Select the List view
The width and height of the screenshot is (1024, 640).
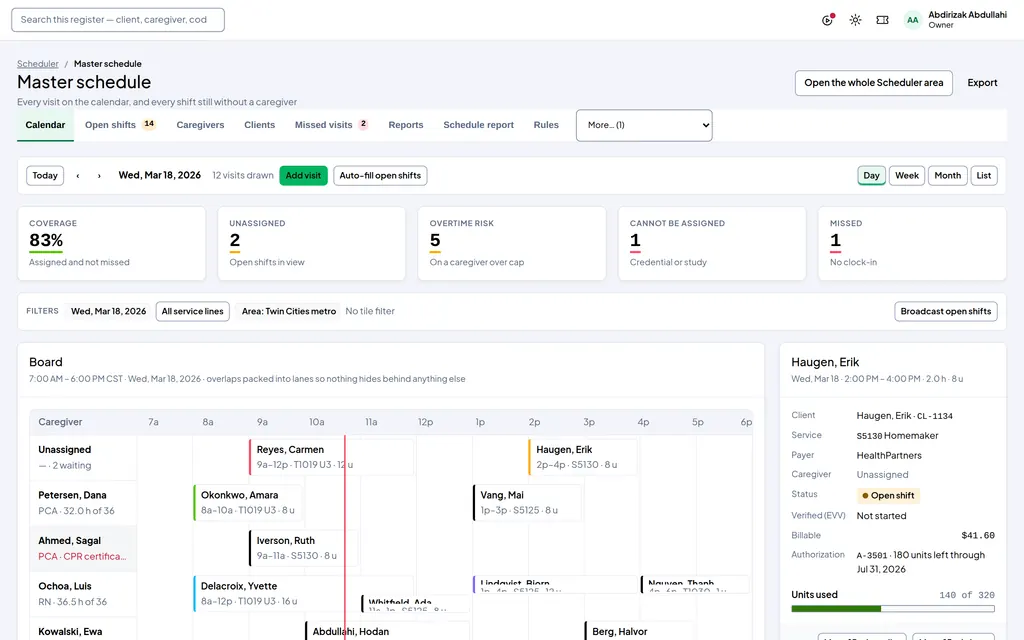[984, 176]
